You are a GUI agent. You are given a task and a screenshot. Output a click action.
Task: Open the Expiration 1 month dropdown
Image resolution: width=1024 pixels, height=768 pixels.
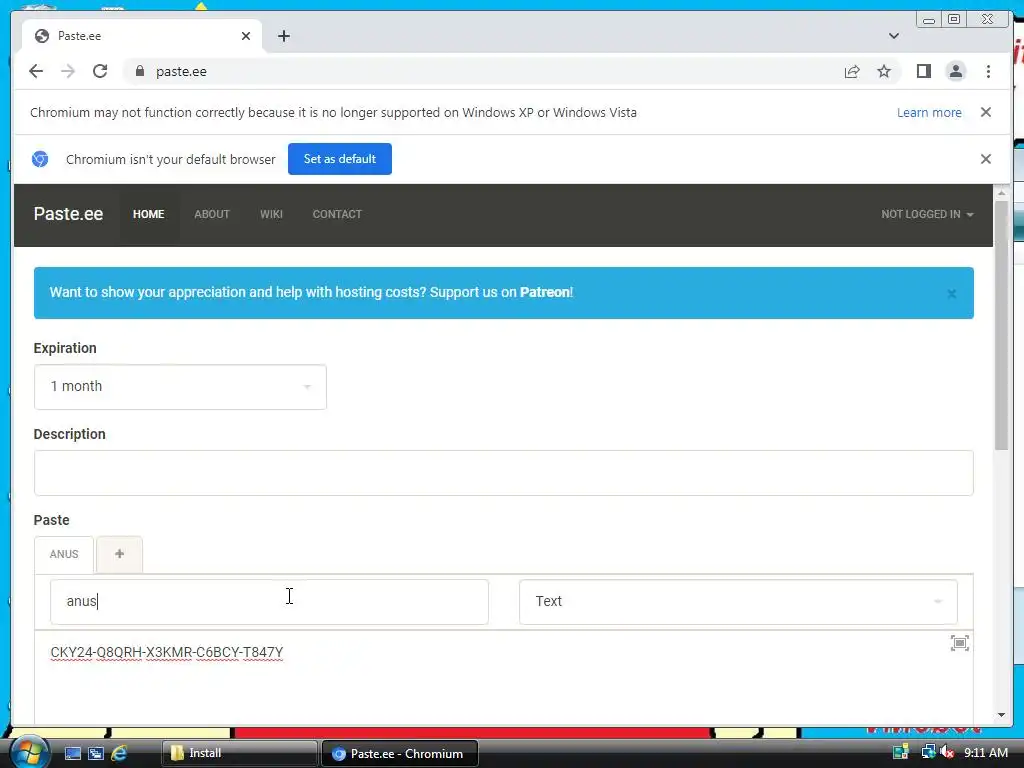180,387
